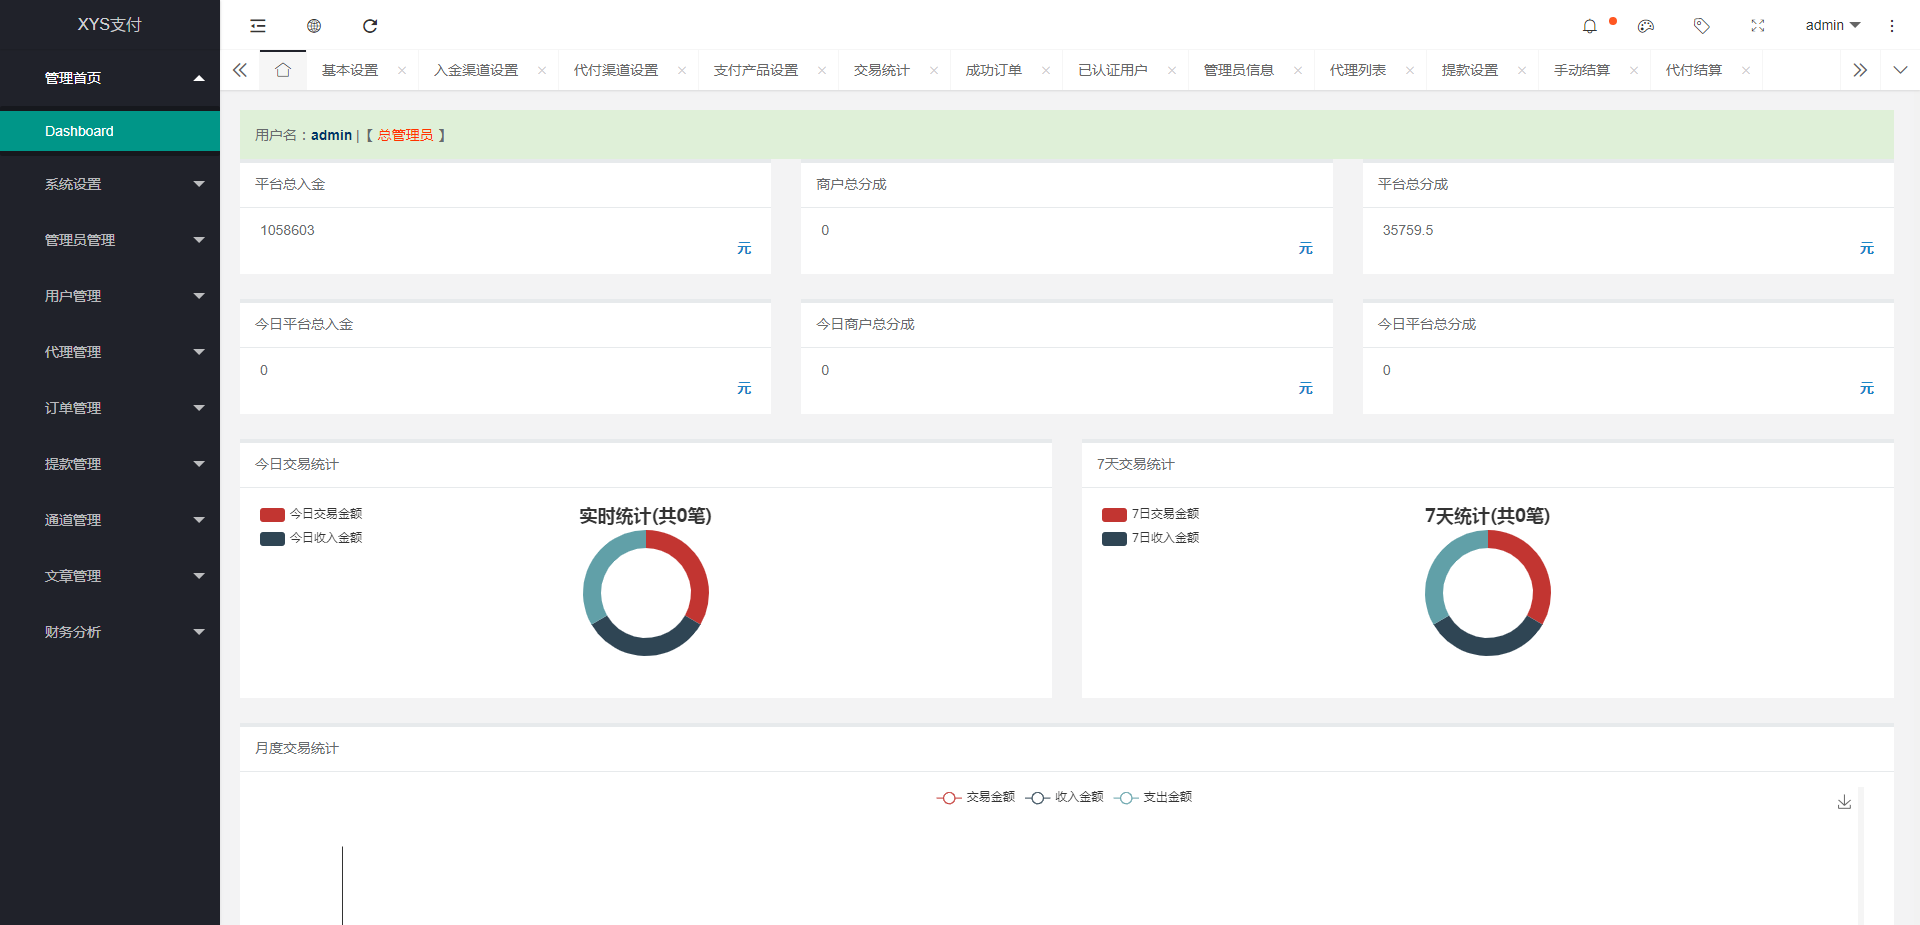The width and height of the screenshot is (1920, 925).
Task: Expand the 系统设置 sidebar menu
Action: [x=110, y=184]
